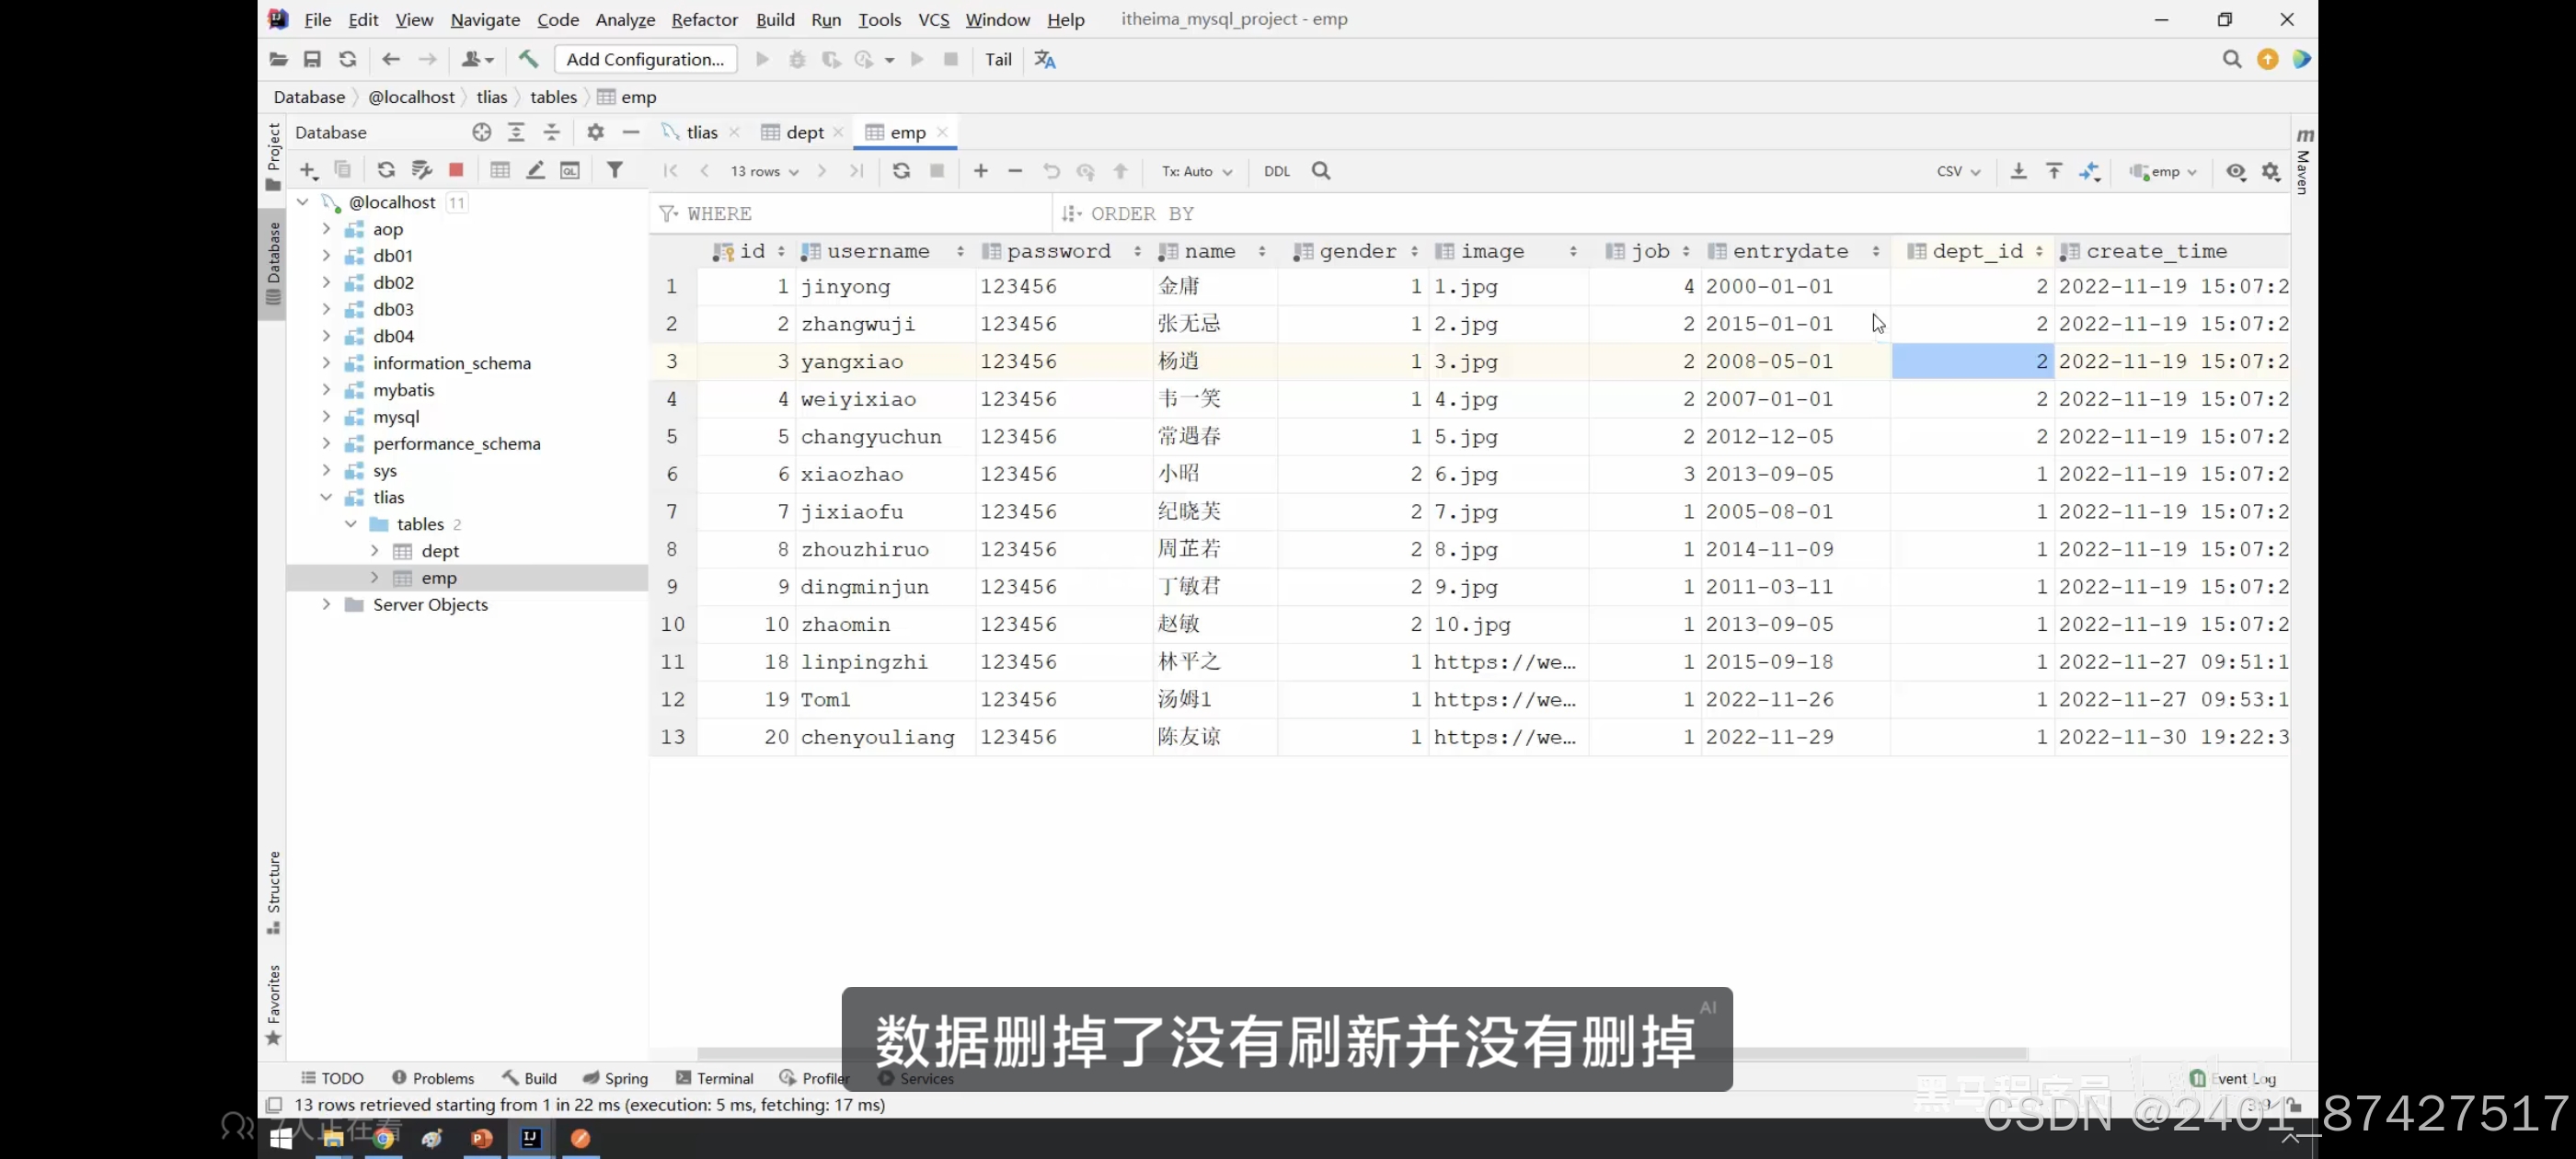Click the DDL button
This screenshot has height=1159, width=2576.
(1276, 171)
